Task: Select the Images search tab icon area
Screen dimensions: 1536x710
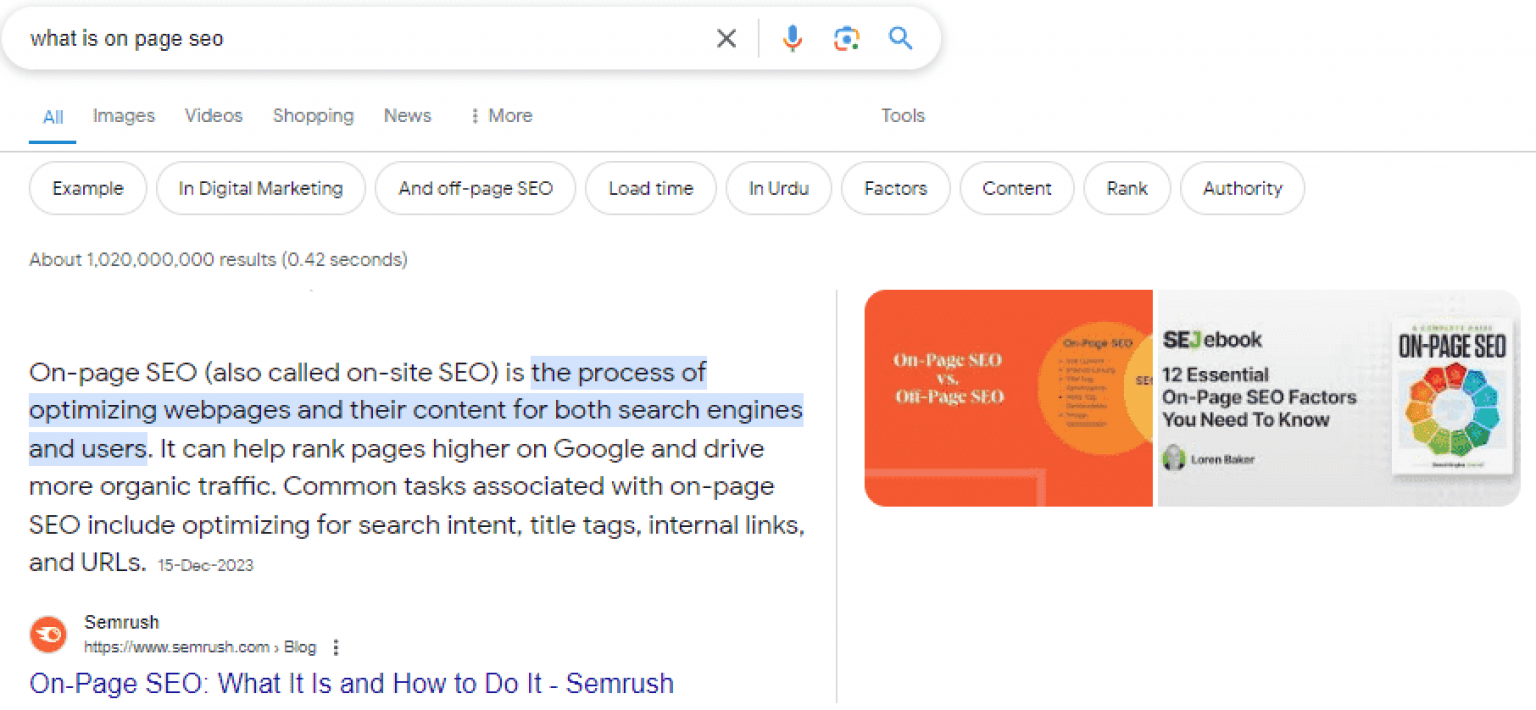Action: tap(123, 116)
